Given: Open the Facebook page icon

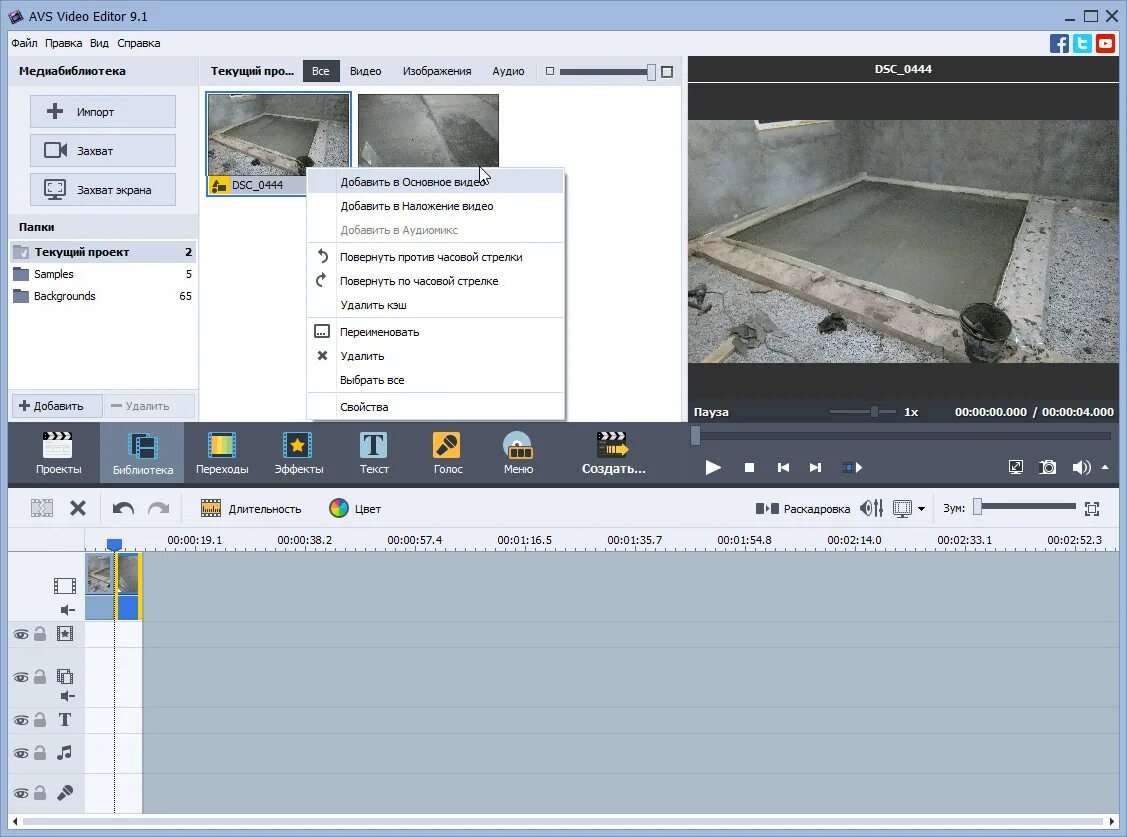Looking at the screenshot, I should coord(1059,43).
